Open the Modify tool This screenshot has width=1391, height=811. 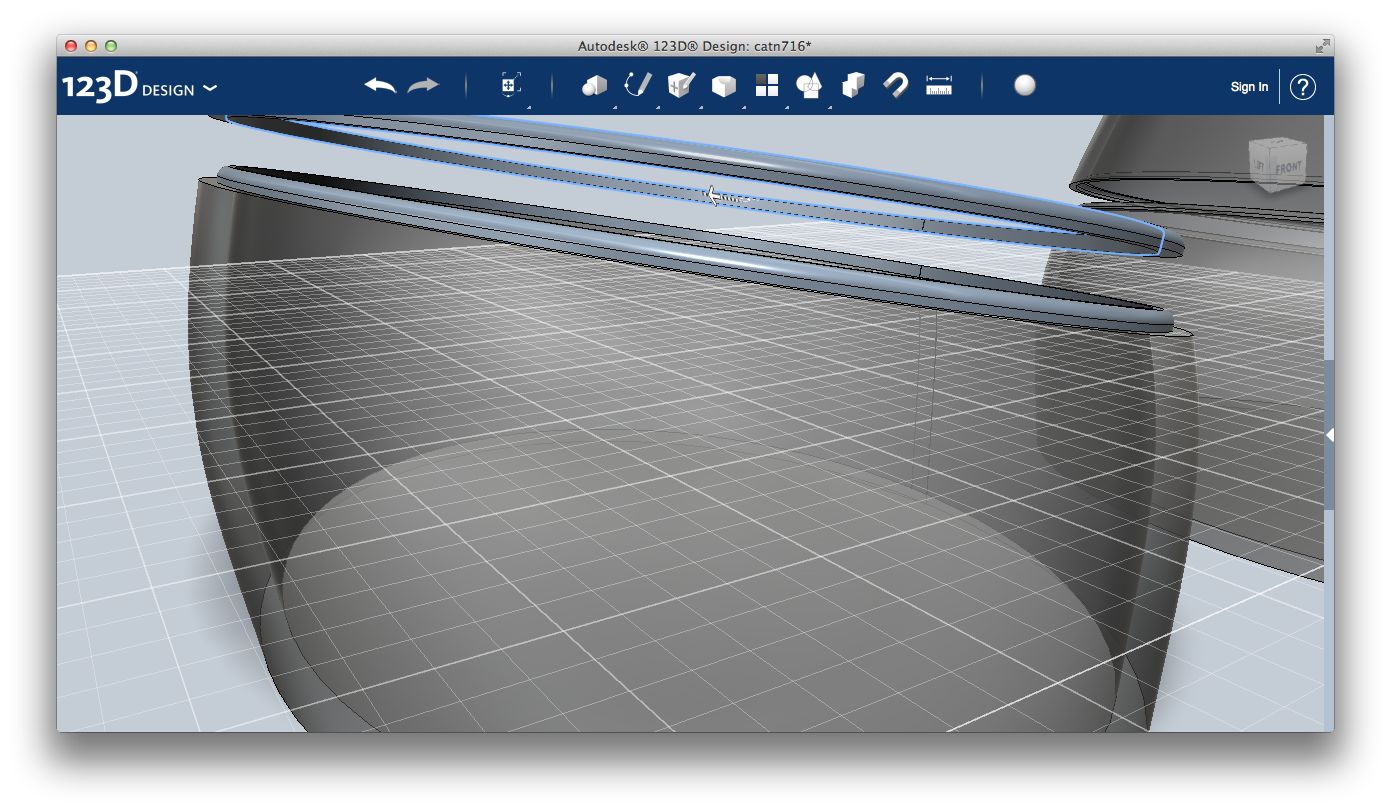coord(724,86)
